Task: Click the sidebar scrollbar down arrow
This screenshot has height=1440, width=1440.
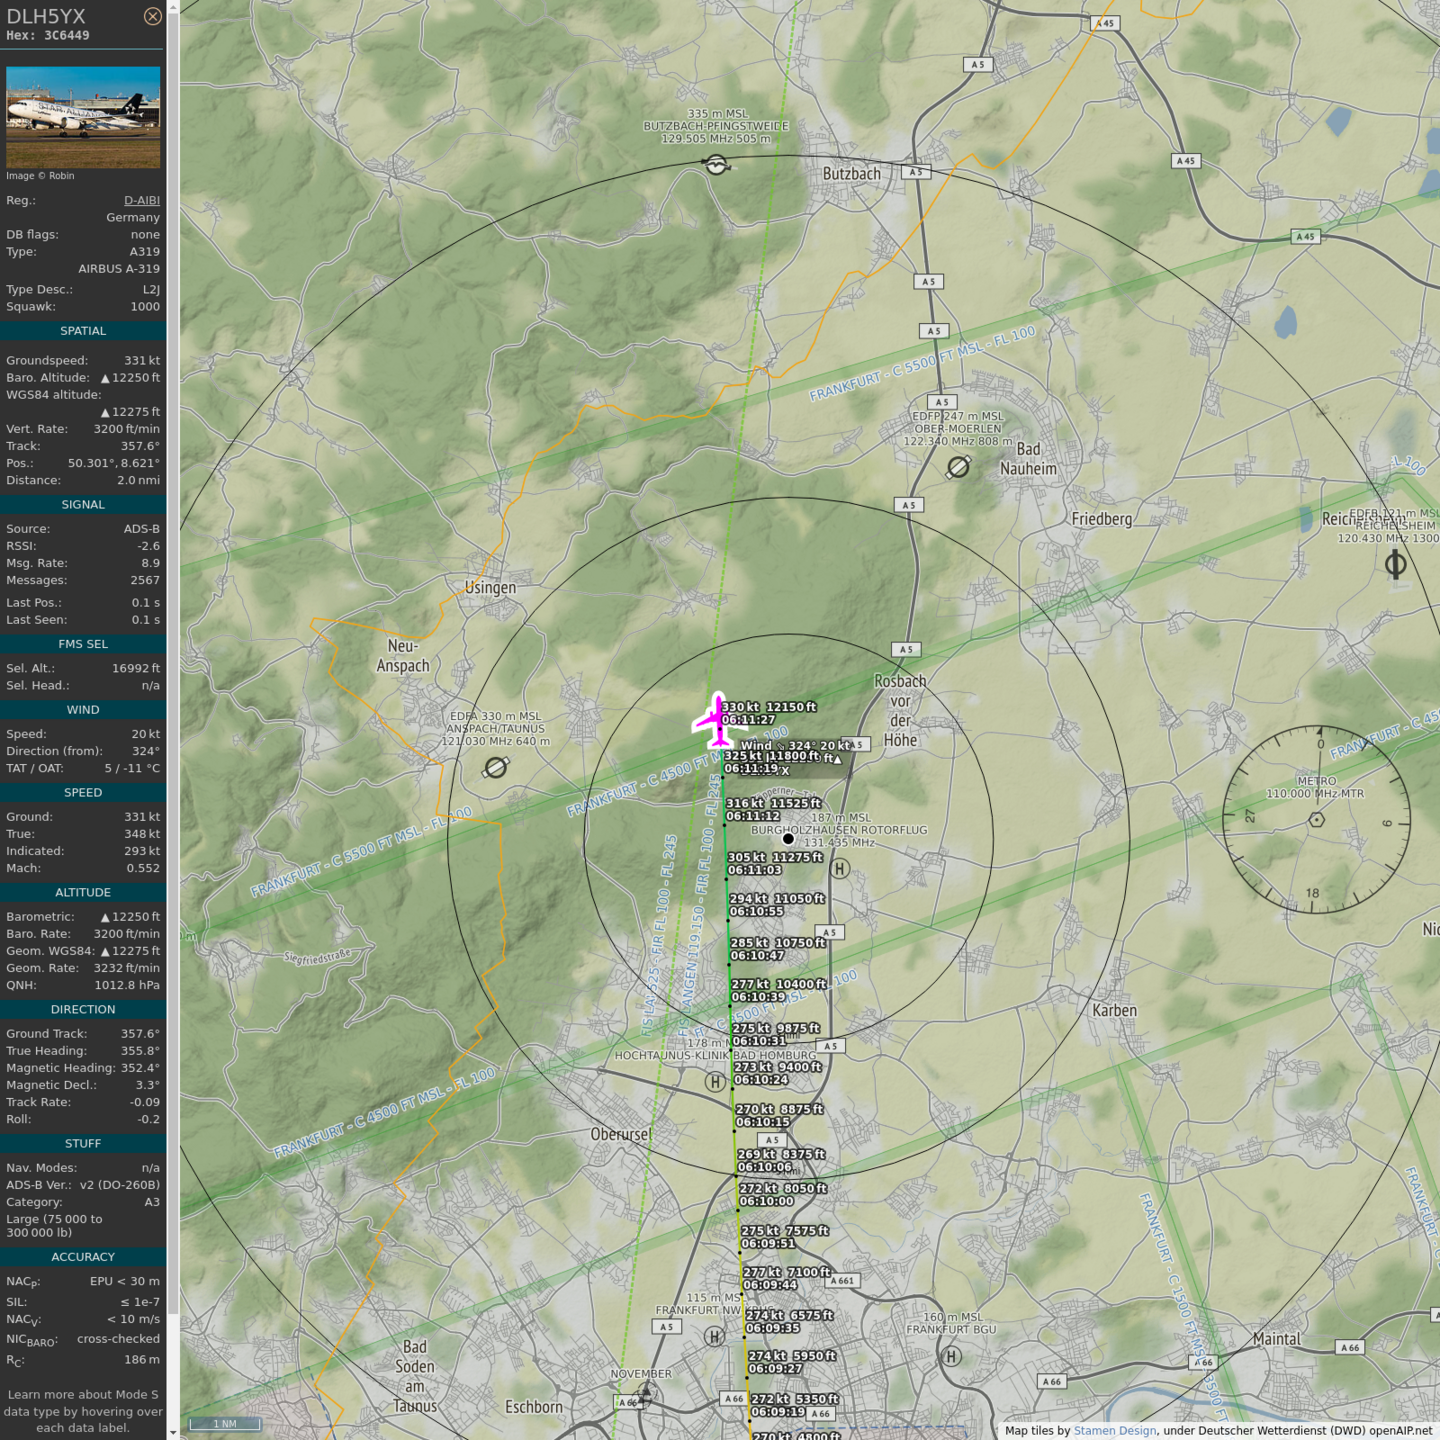Action: [173, 1432]
